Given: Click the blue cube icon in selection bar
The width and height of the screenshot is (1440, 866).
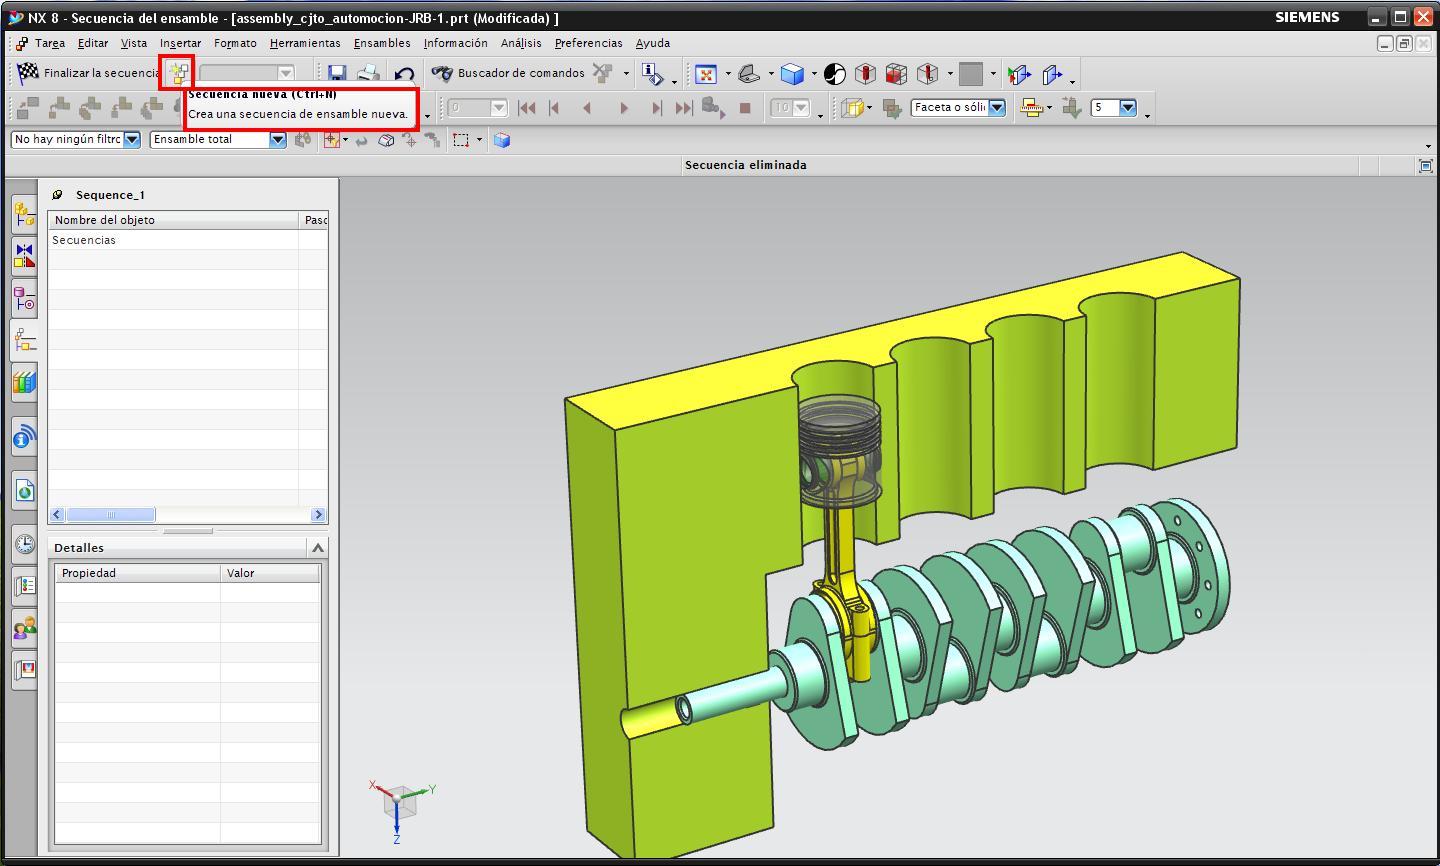Looking at the screenshot, I should 502,140.
